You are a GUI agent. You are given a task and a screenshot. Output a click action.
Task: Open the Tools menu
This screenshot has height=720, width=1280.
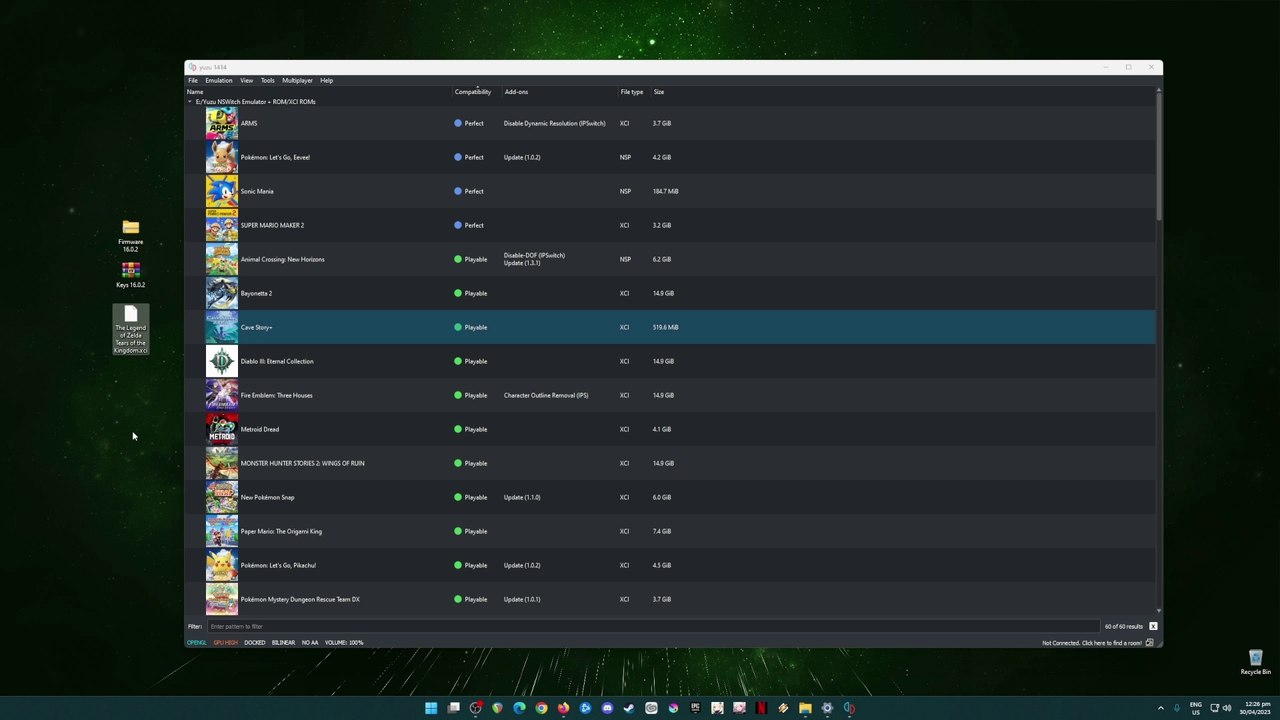click(268, 81)
